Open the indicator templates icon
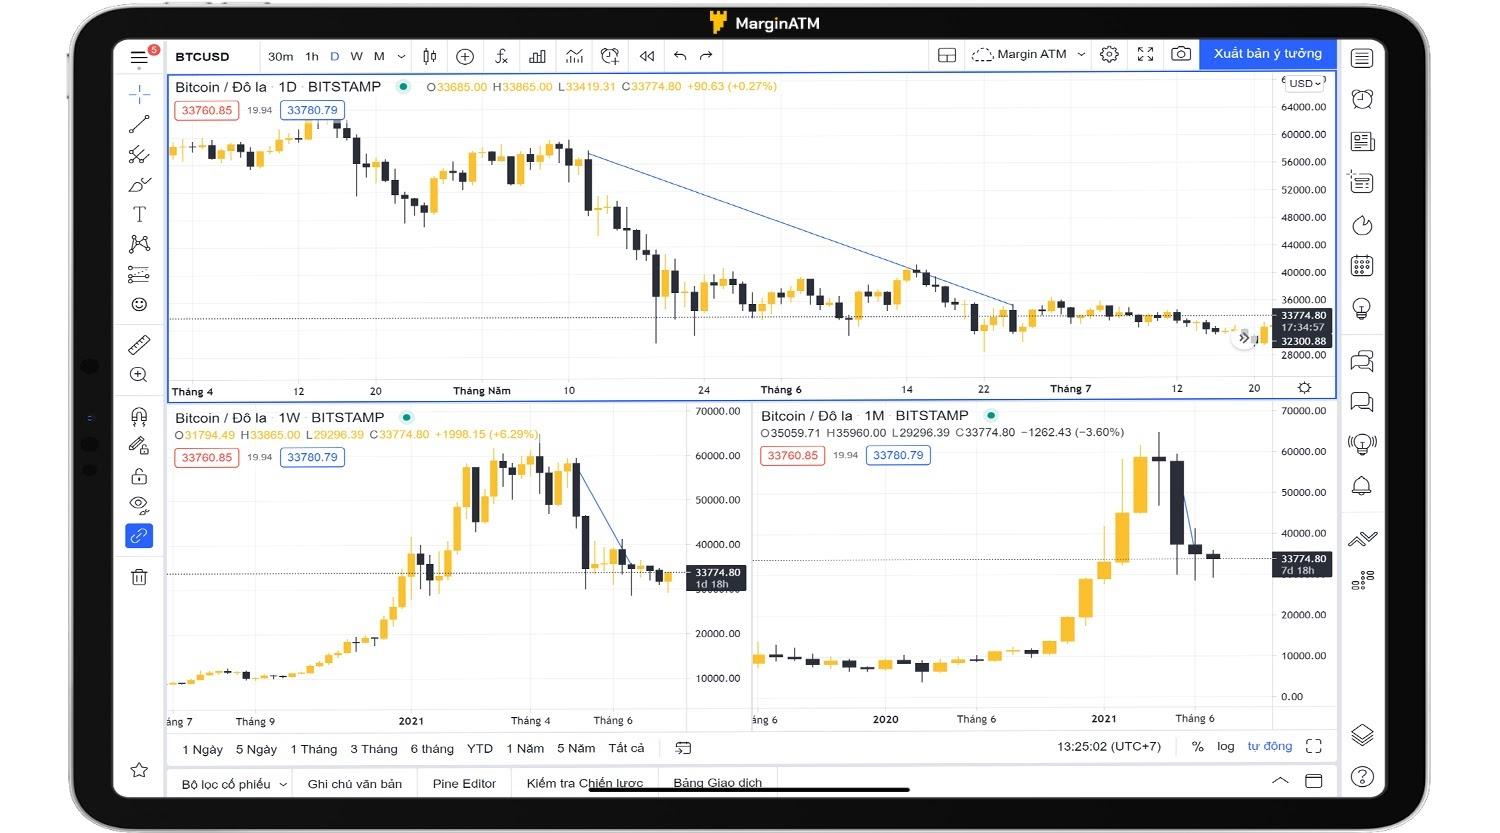Screen dimensions: 1500x833 [574, 57]
